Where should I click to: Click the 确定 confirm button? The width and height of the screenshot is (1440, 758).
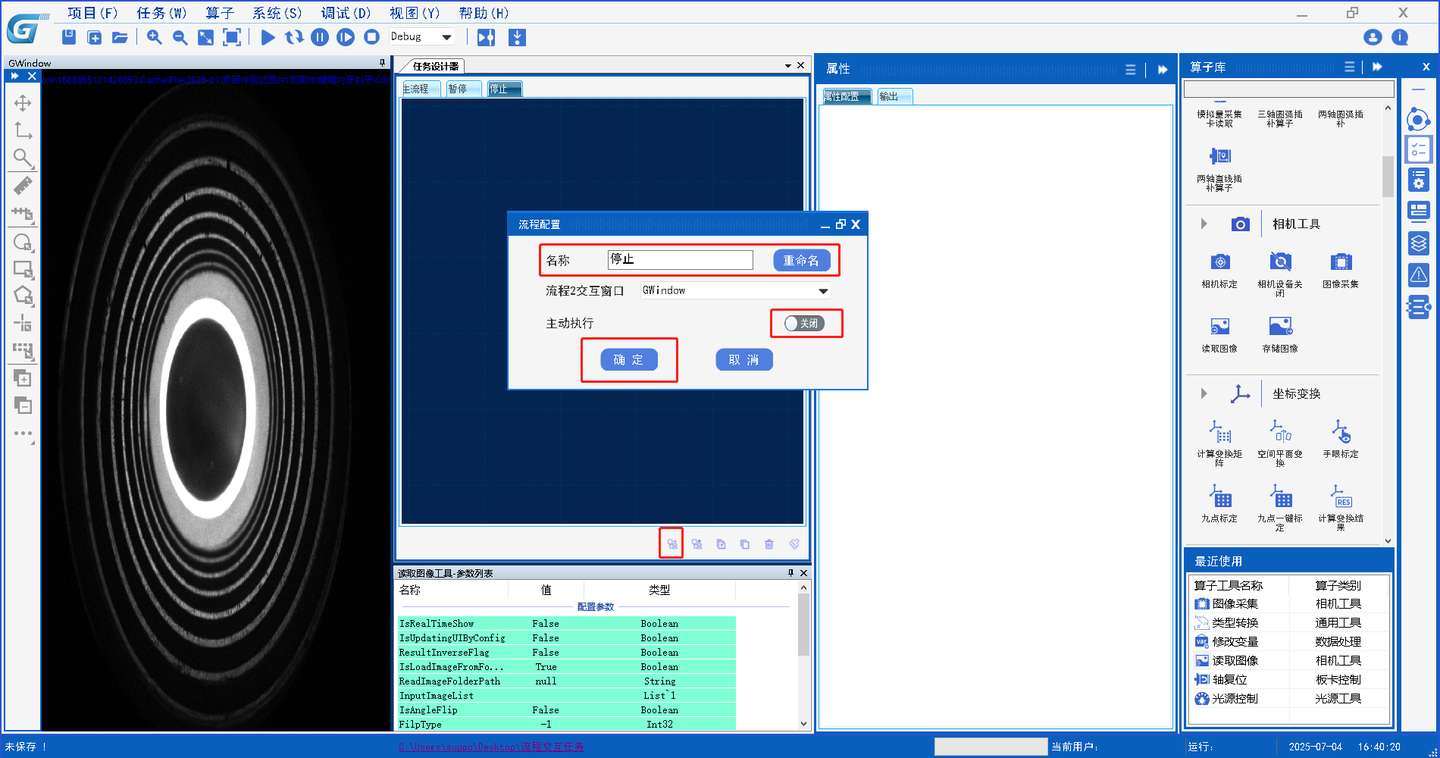(629, 360)
